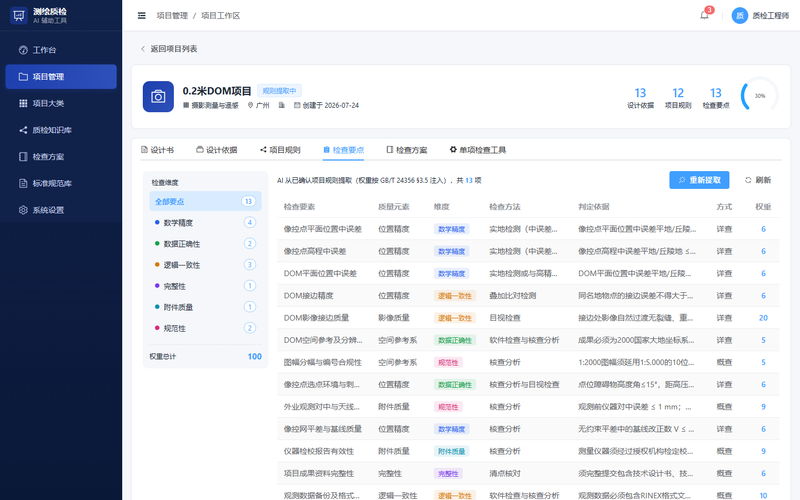The width and height of the screenshot is (800, 500).
Task: Click the blue camera project icon
Action: (x=158, y=96)
